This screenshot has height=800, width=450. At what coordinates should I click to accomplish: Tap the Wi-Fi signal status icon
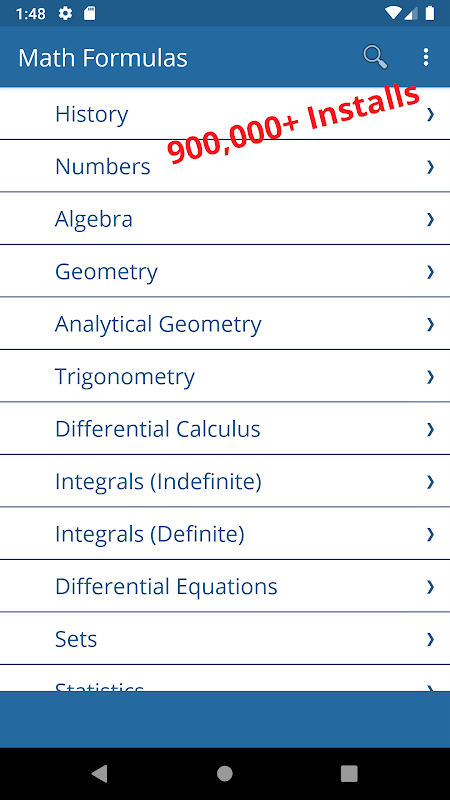pos(393,14)
